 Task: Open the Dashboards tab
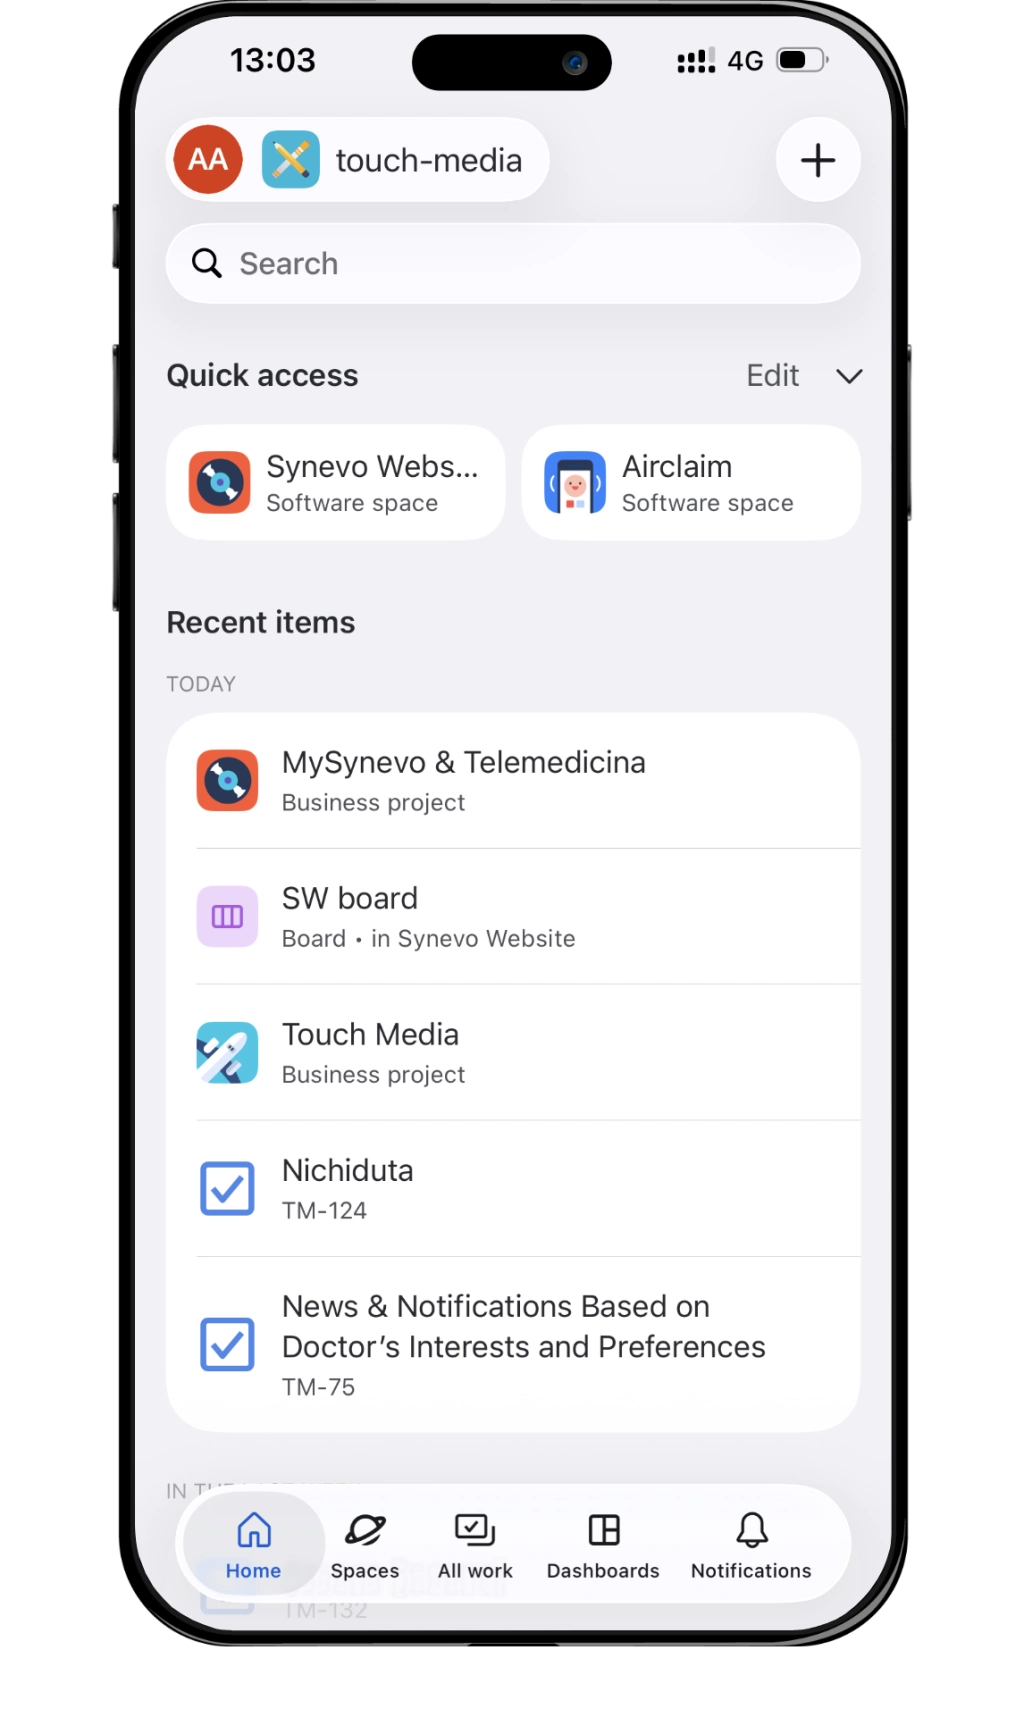603,1546
